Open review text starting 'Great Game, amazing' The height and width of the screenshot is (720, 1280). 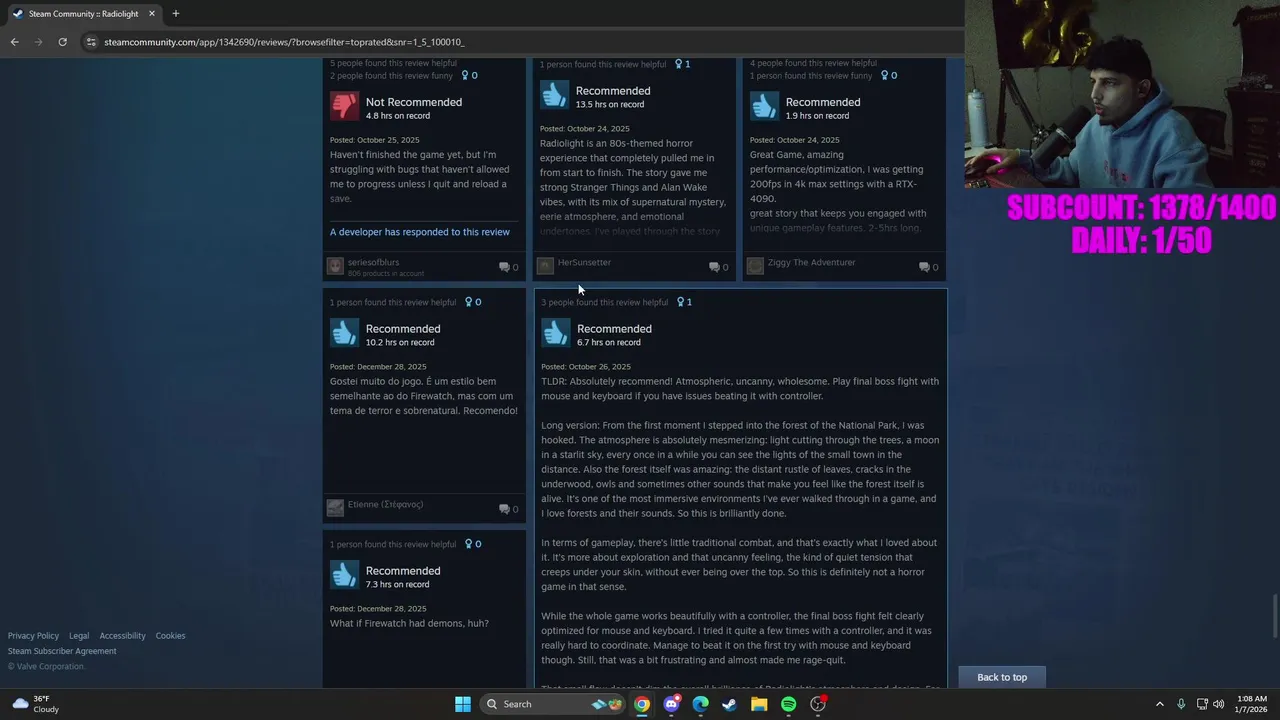pos(838,191)
